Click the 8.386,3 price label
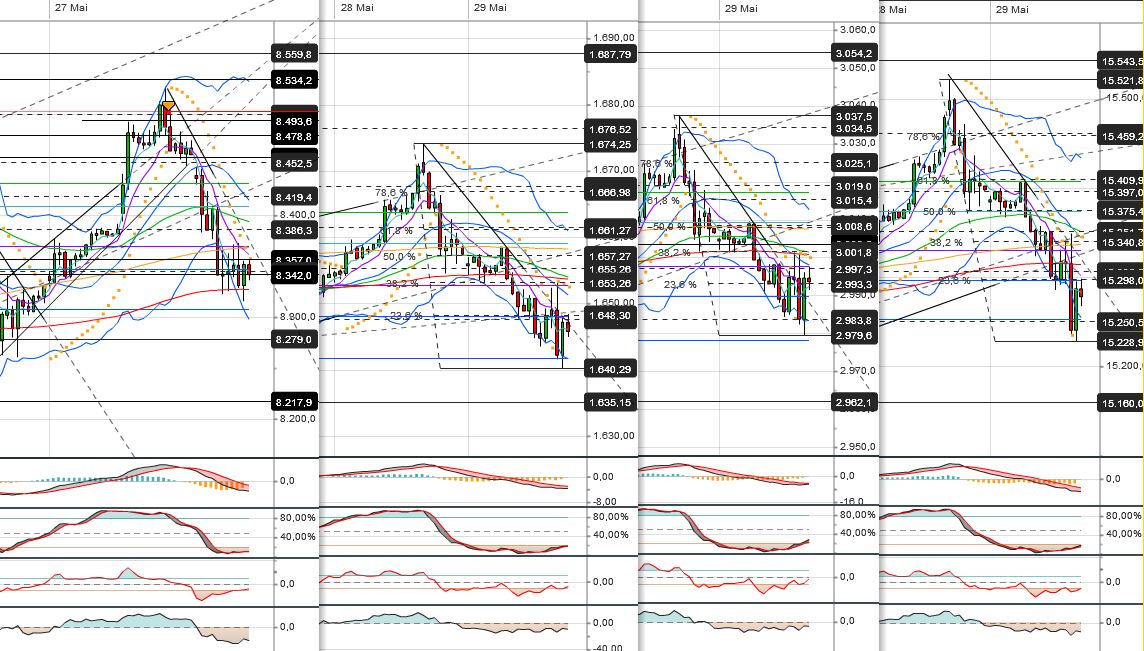 pos(295,230)
